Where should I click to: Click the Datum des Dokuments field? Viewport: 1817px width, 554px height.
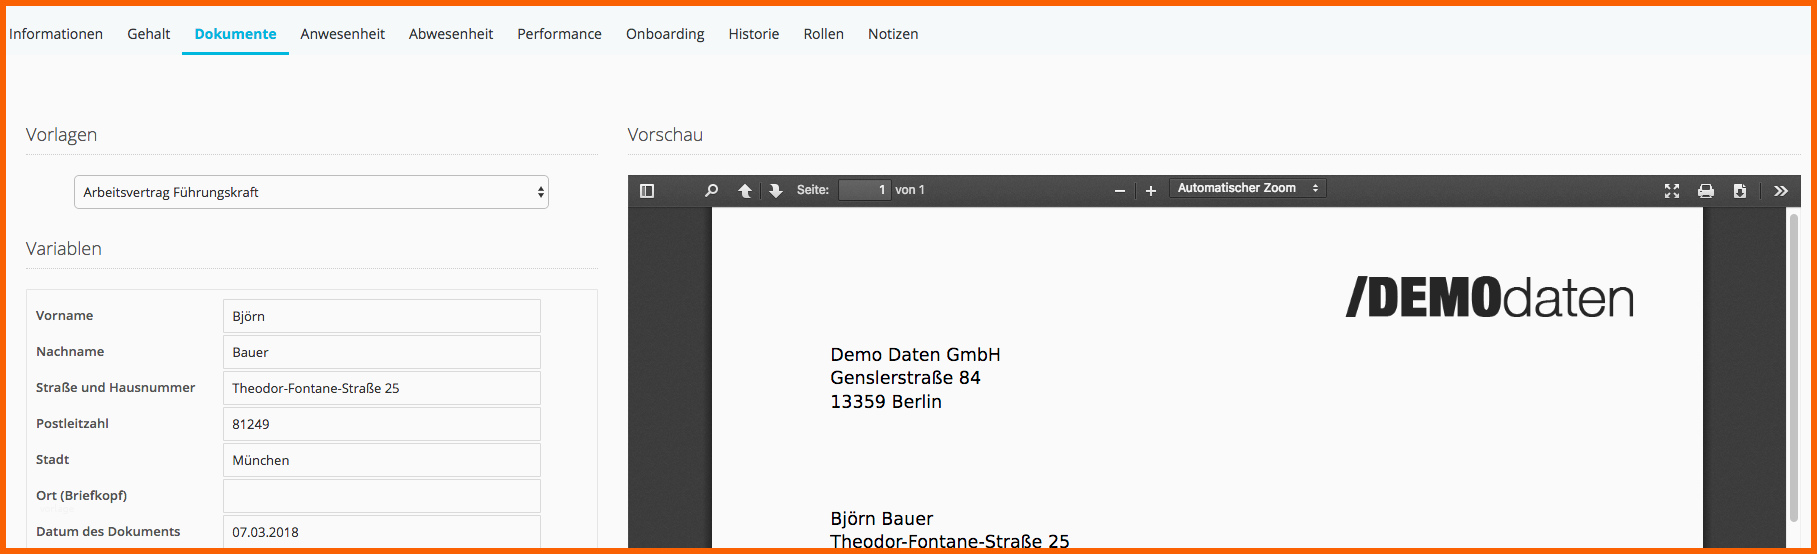(x=382, y=531)
